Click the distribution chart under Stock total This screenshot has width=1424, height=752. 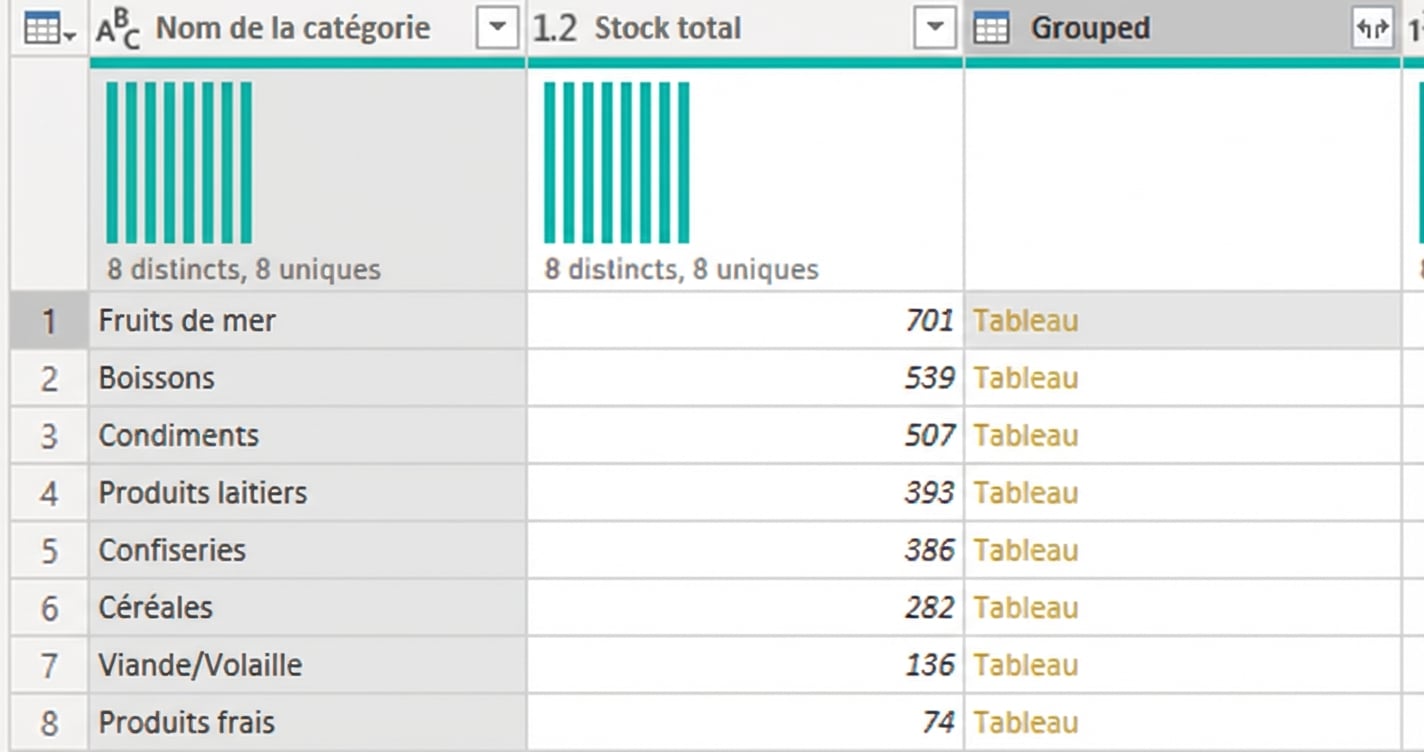[617, 163]
